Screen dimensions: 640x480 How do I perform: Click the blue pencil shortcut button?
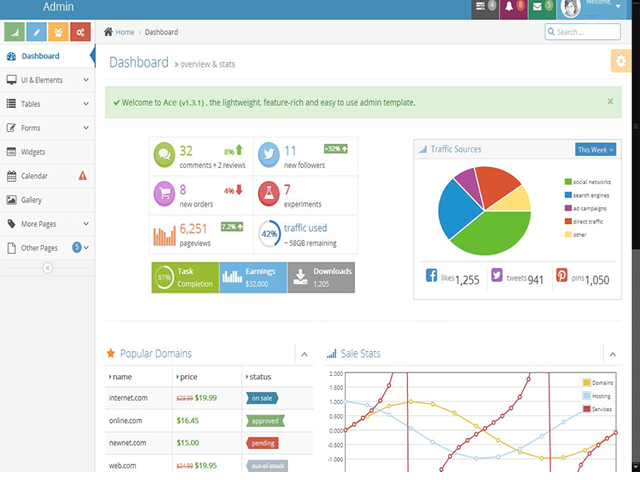point(36,32)
